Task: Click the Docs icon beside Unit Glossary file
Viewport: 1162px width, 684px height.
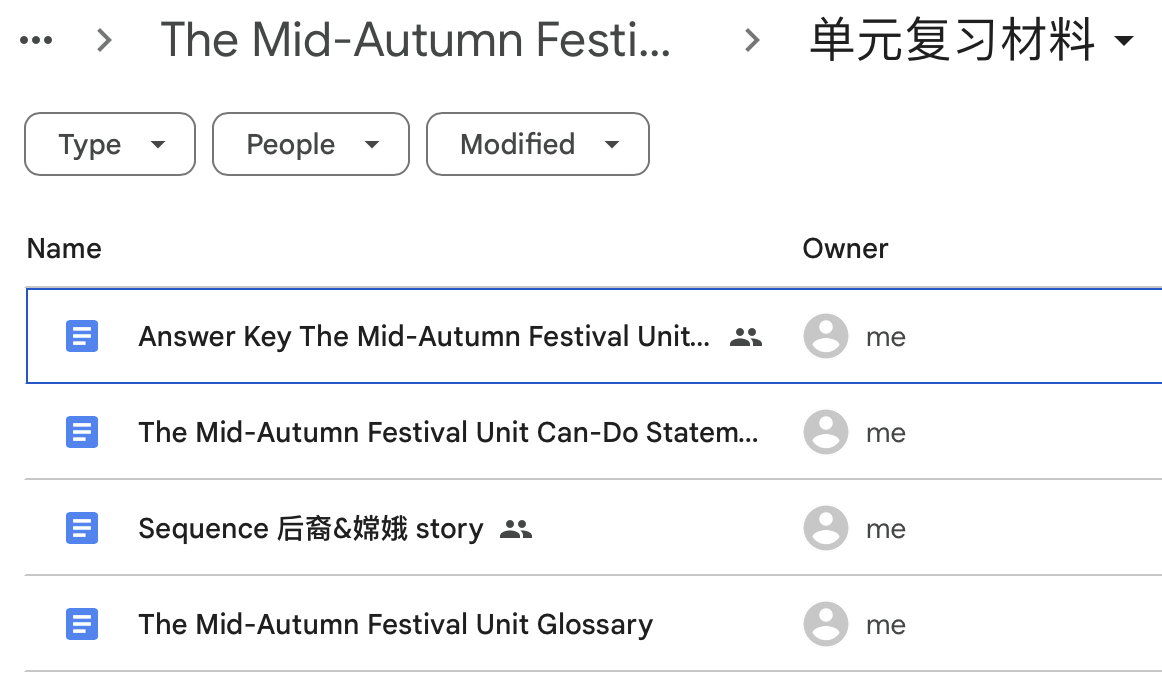Action: [x=82, y=624]
